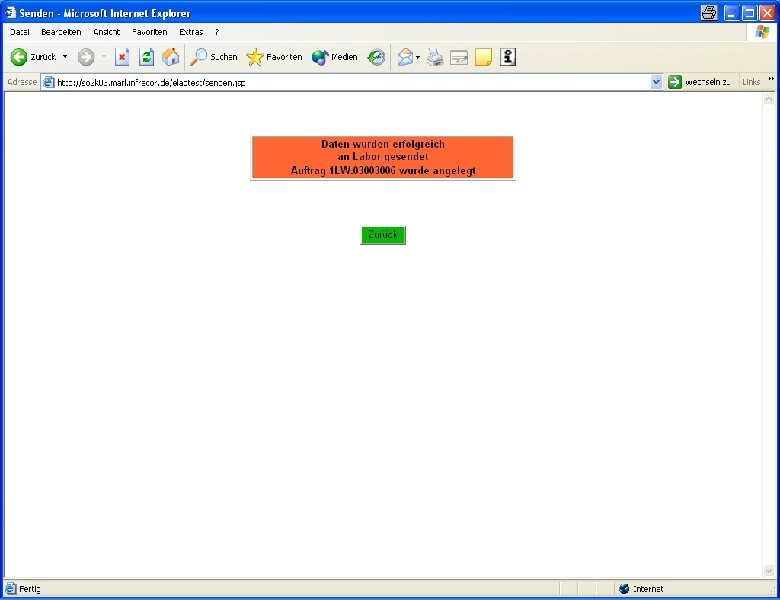This screenshot has height=600, width=780.
Task: Close the Internet Explorer window
Action: pos(767,13)
